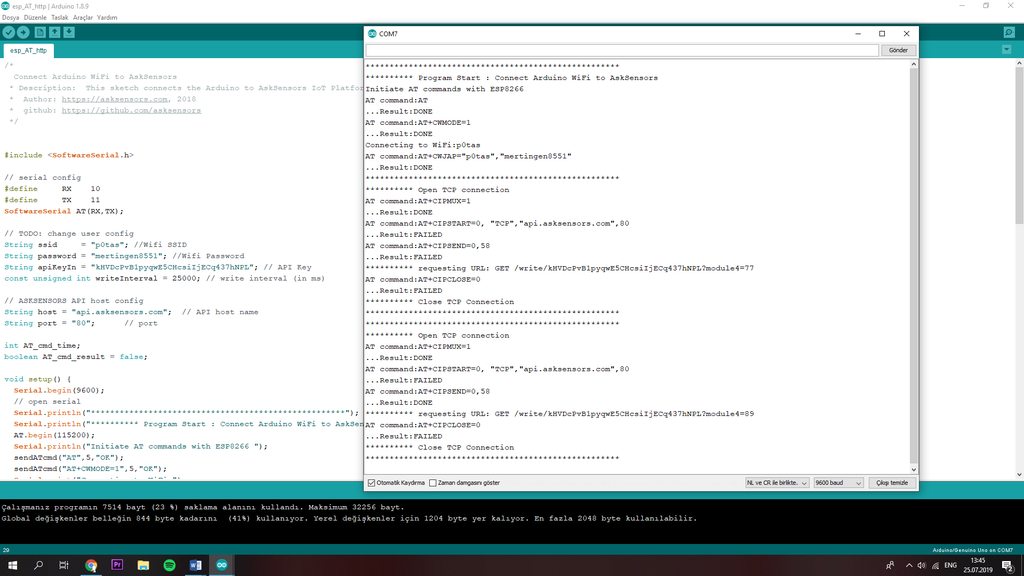Click the Gönder button

click(x=898, y=50)
